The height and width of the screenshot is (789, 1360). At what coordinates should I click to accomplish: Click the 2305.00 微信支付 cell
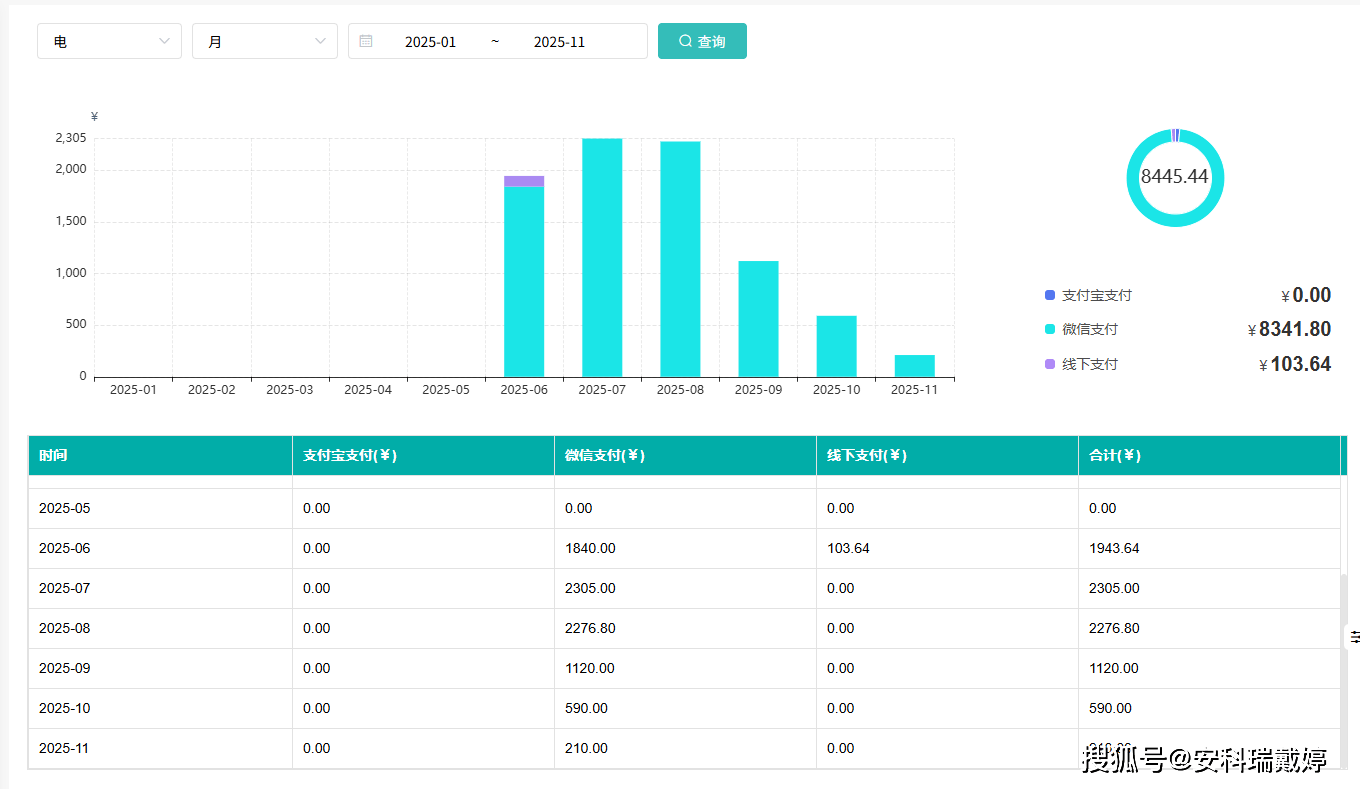685,588
